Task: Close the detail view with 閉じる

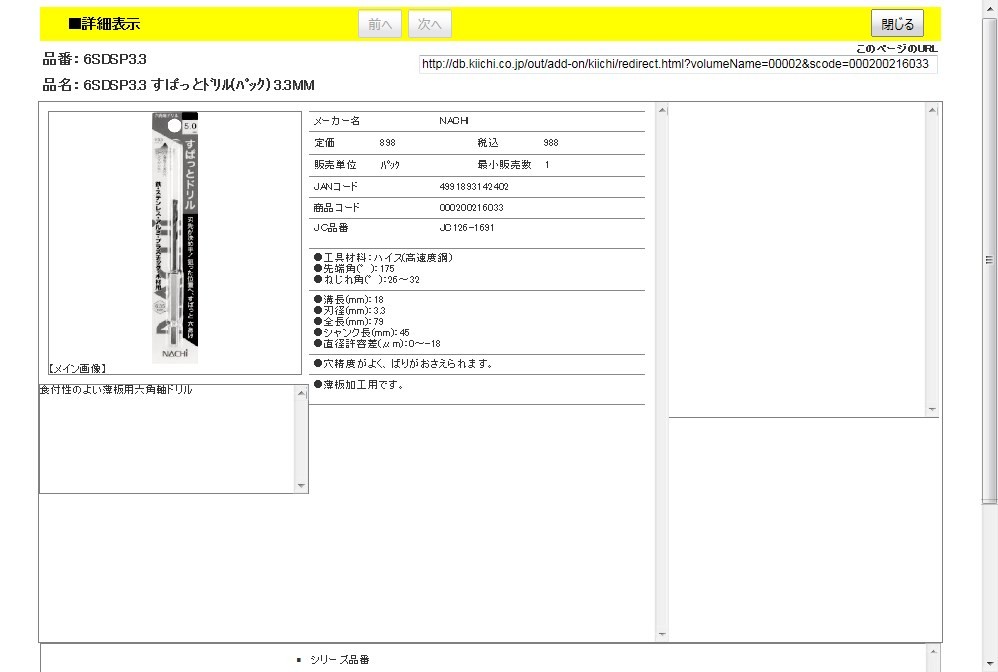Action: (x=897, y=24)
